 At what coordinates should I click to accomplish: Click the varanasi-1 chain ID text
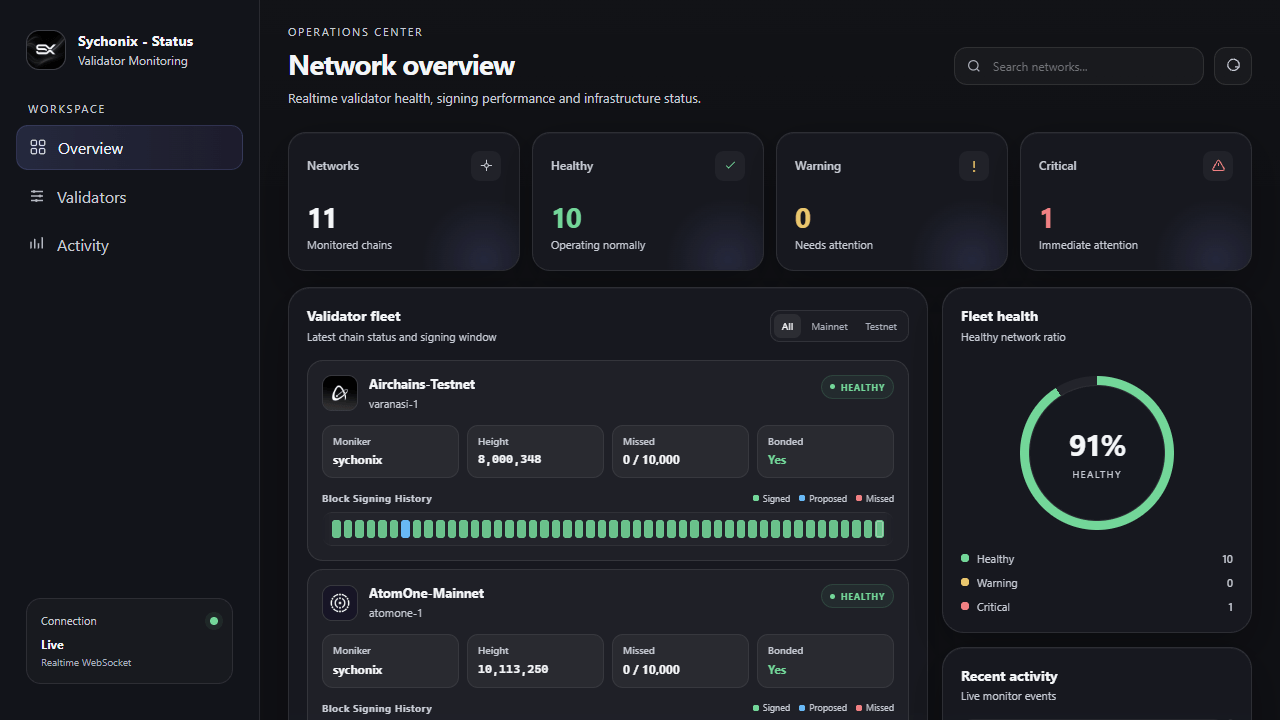[393, 404]
